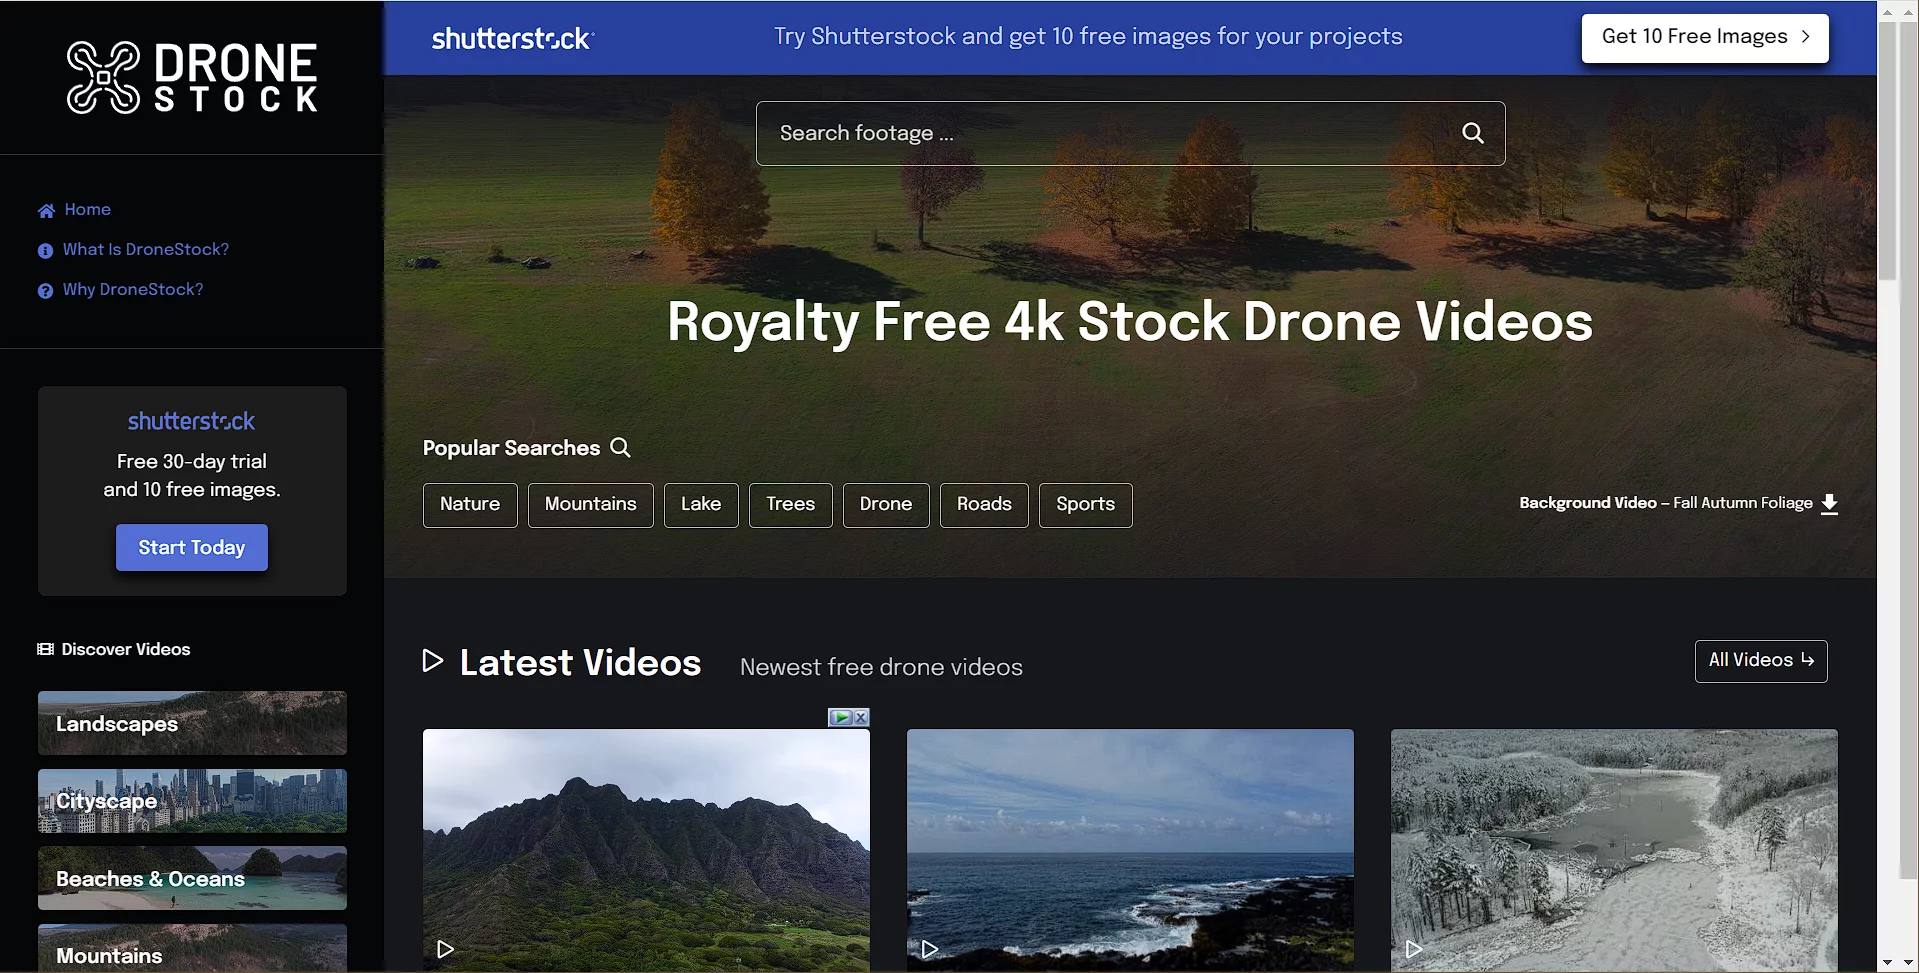Close the ad with the X icon

point(861,717)
